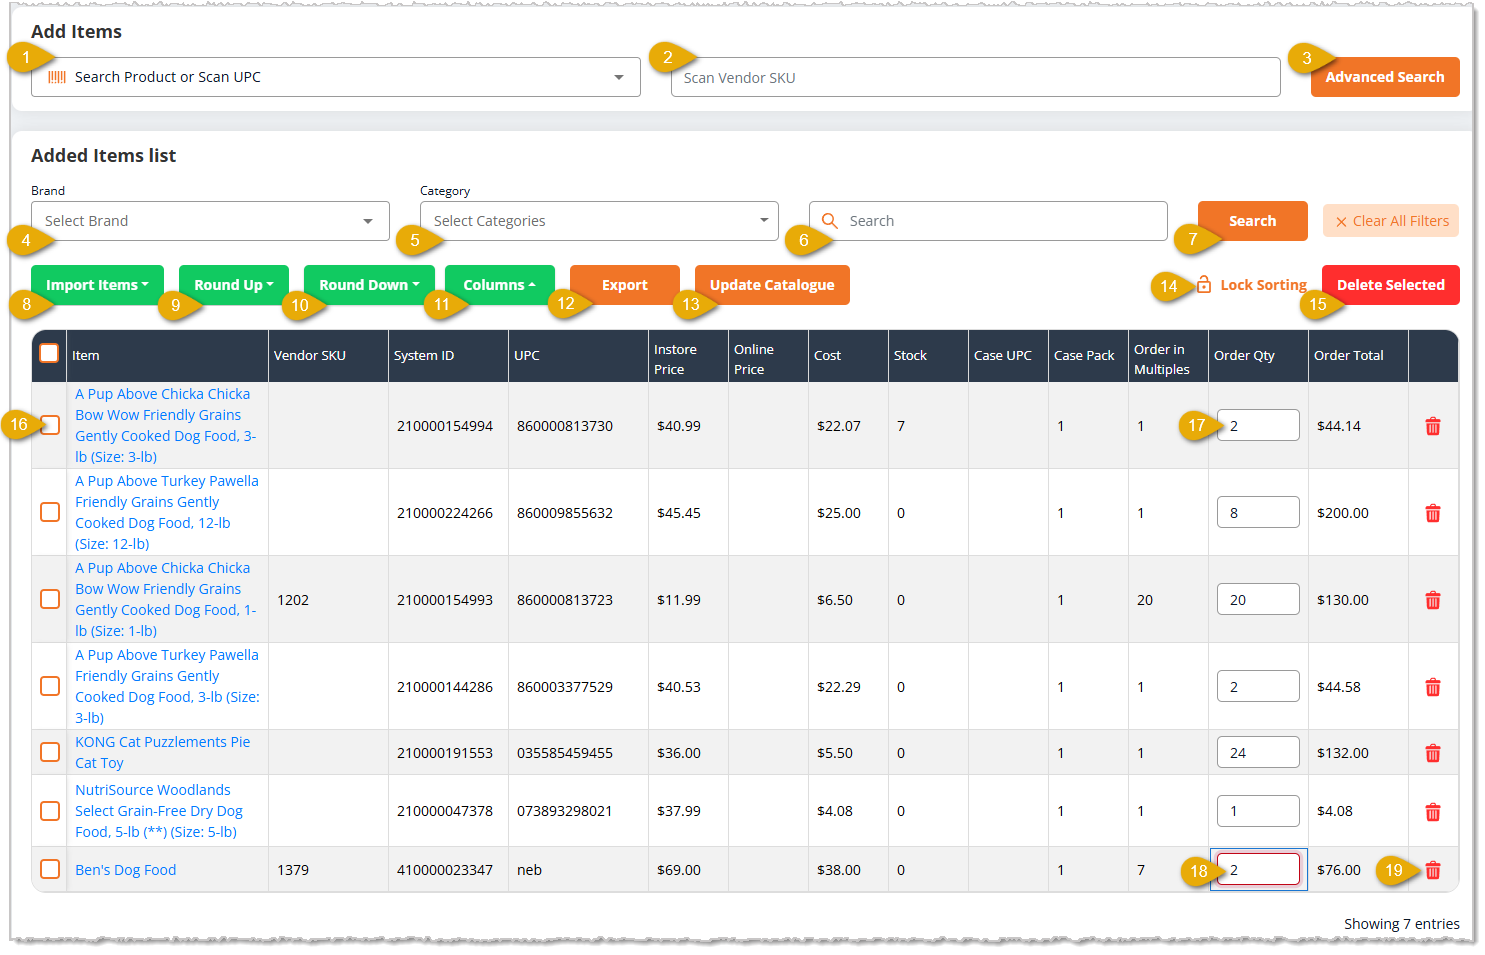Screen dimensions: 1485x955
Task: Open the Round Down dropdown
Action: click(369, 285)
